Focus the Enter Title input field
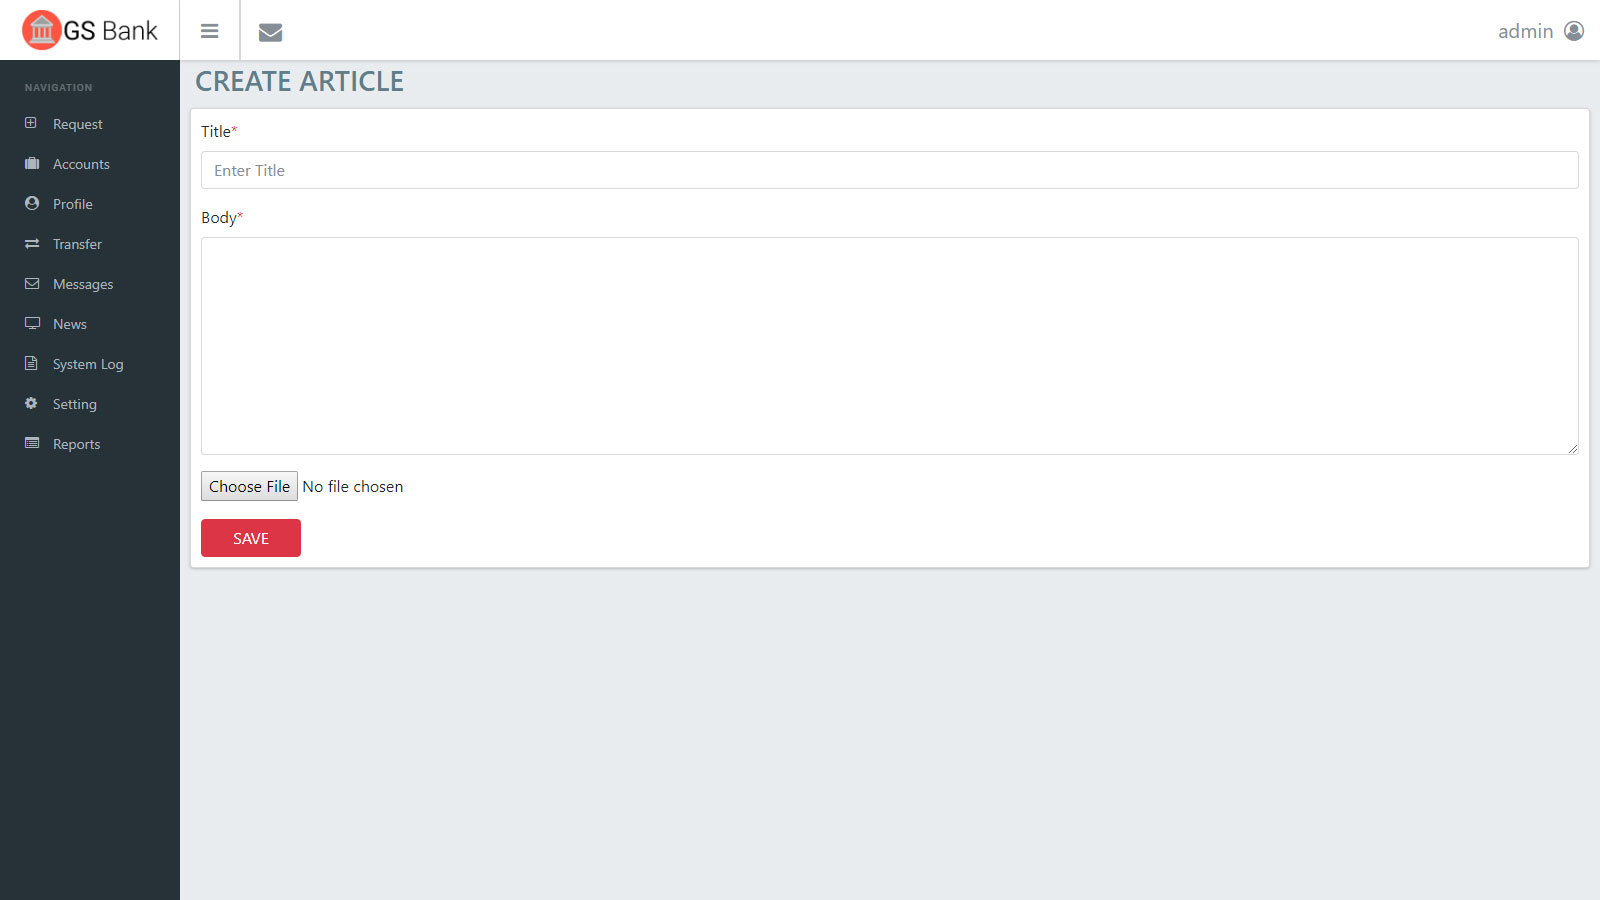Image resolution: width=1600 pixels, height=900 pixels. point(889,170)
